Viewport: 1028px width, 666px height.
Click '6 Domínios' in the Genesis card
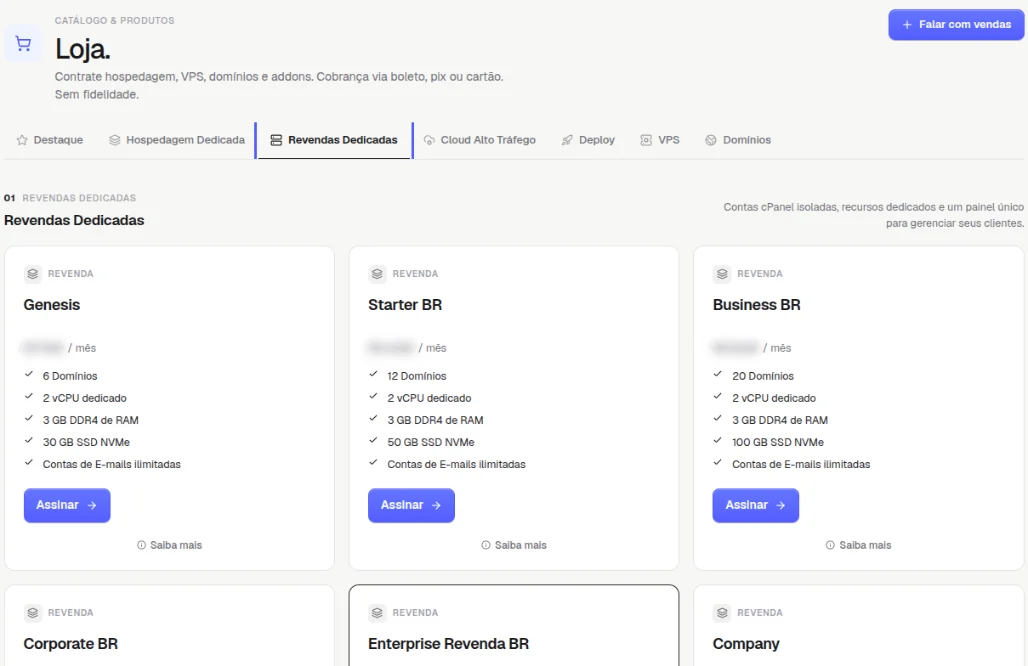click(x=70, y=376)
